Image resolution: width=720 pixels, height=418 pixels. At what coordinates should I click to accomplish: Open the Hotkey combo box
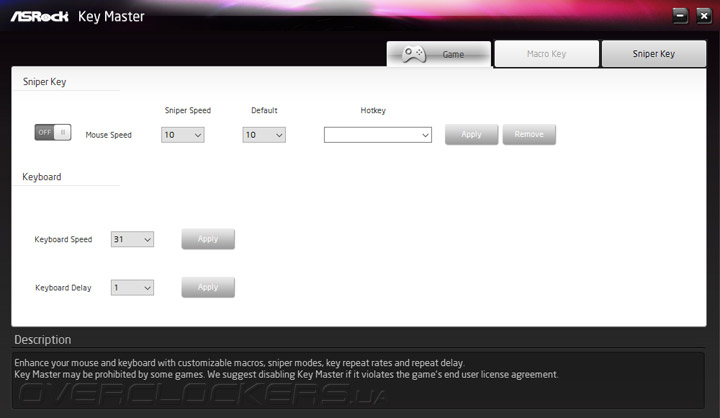(x=378, y=135)
